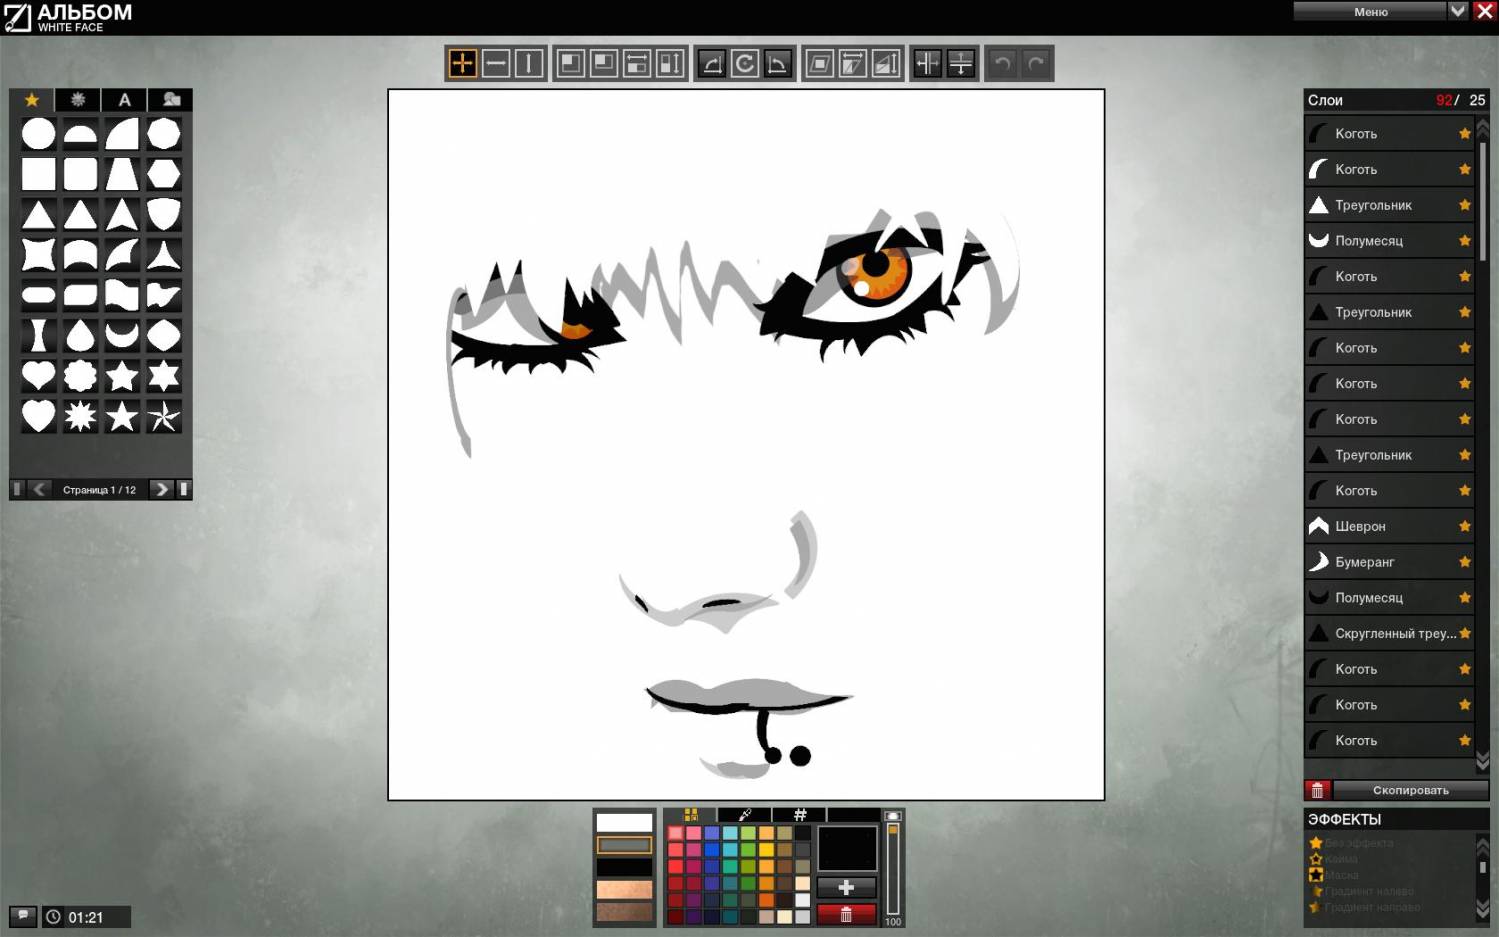Switch to the text 'A' shapes tab
1499x937 pixels.
(124, 100)
